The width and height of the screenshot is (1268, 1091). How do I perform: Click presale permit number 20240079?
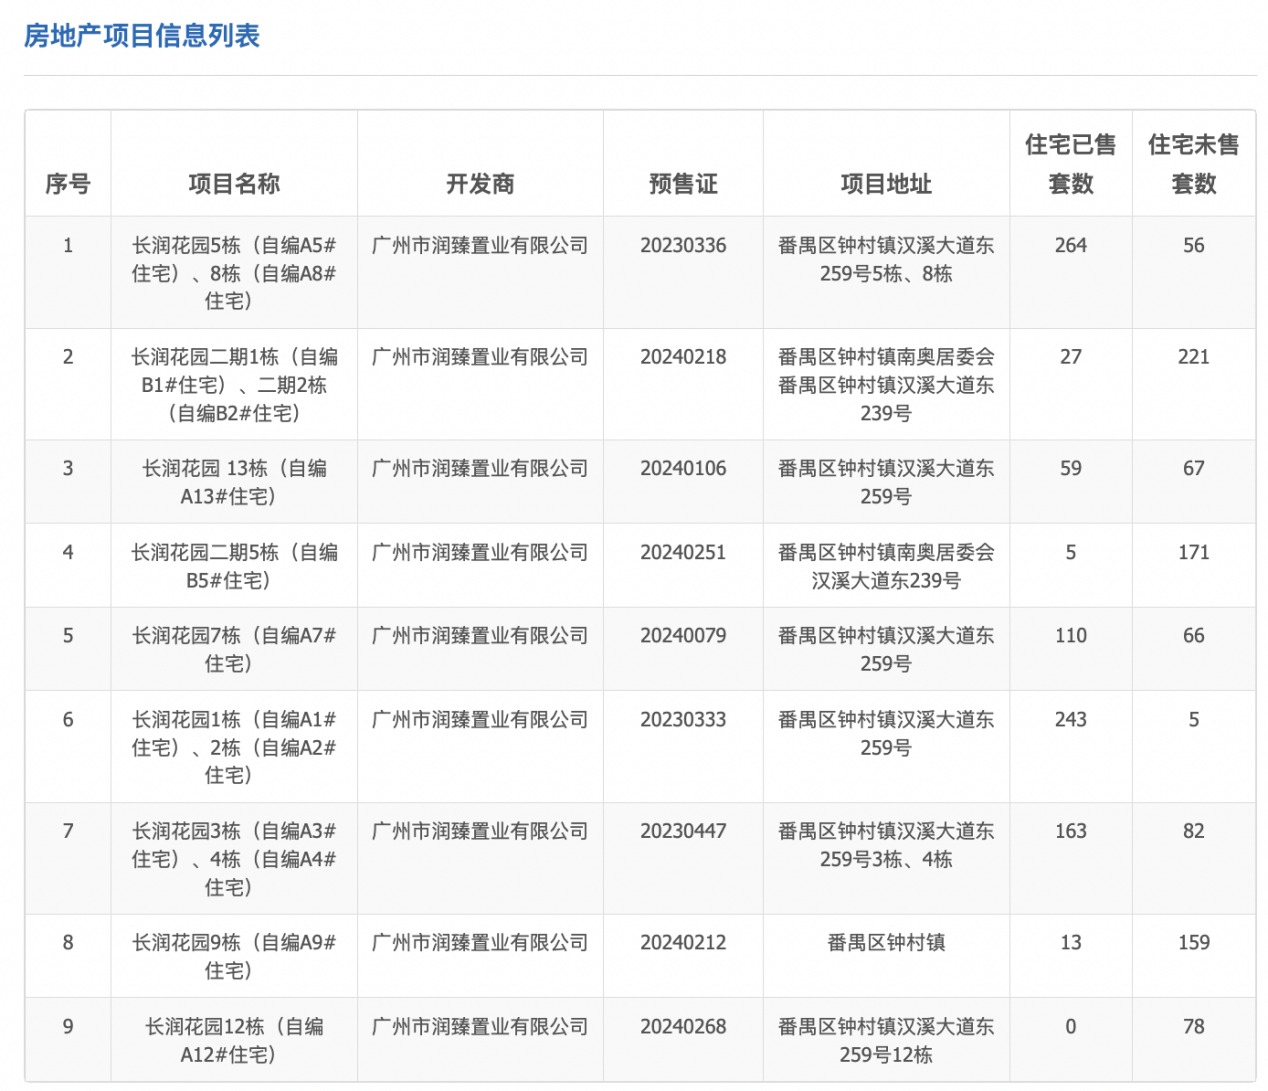pos(683,635)
